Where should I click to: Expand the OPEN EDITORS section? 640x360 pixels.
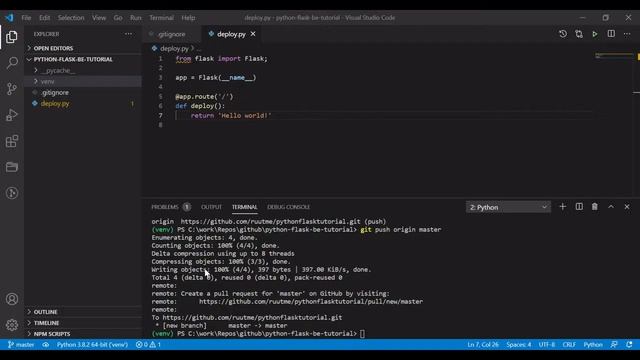click(83, 48)
